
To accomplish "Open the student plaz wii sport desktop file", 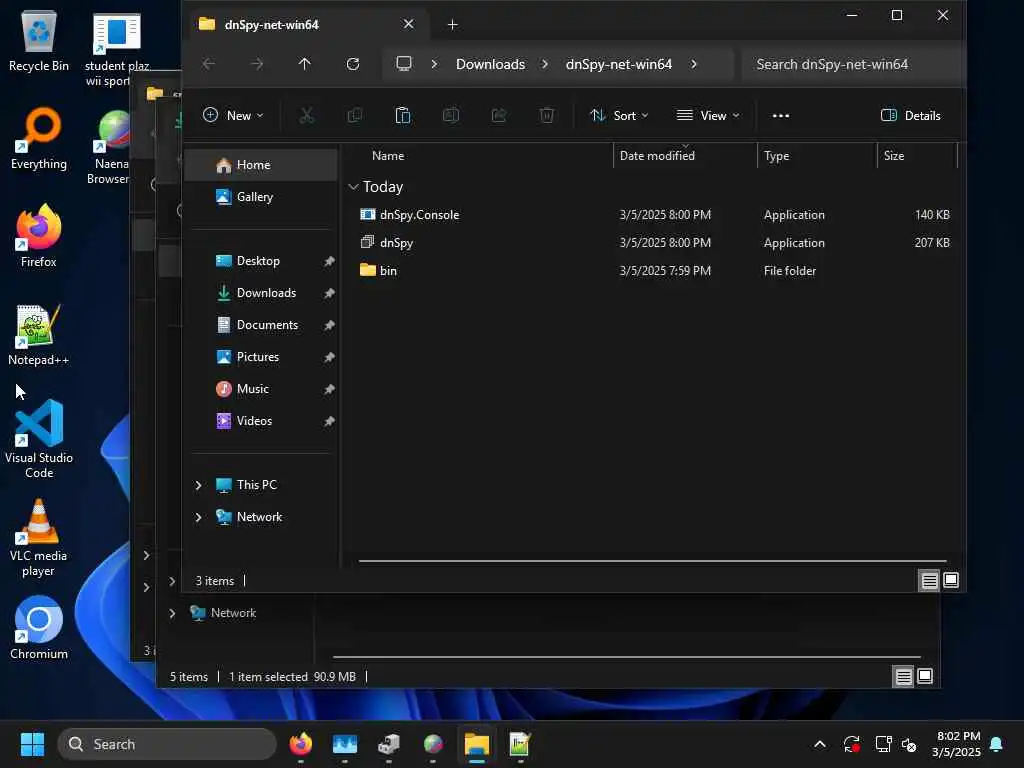I will [x=116, y=49].
